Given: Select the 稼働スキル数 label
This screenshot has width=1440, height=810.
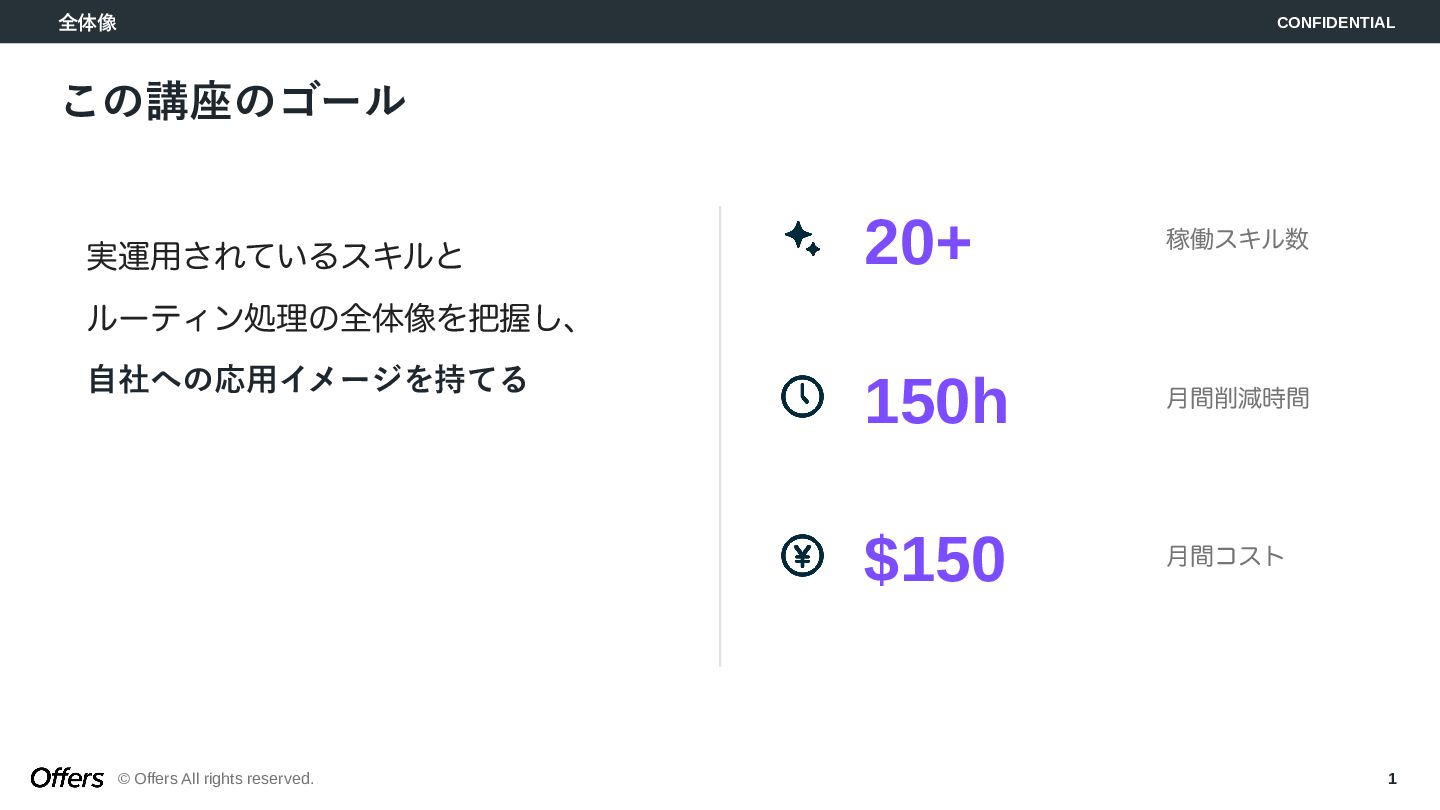Looking at the screenshot, I should click(x=1237, y=239).
